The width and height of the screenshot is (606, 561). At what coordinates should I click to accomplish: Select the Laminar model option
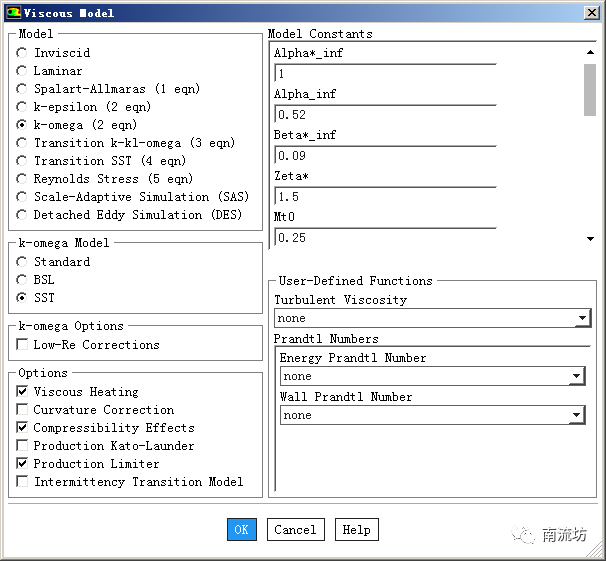click(22, 71)
